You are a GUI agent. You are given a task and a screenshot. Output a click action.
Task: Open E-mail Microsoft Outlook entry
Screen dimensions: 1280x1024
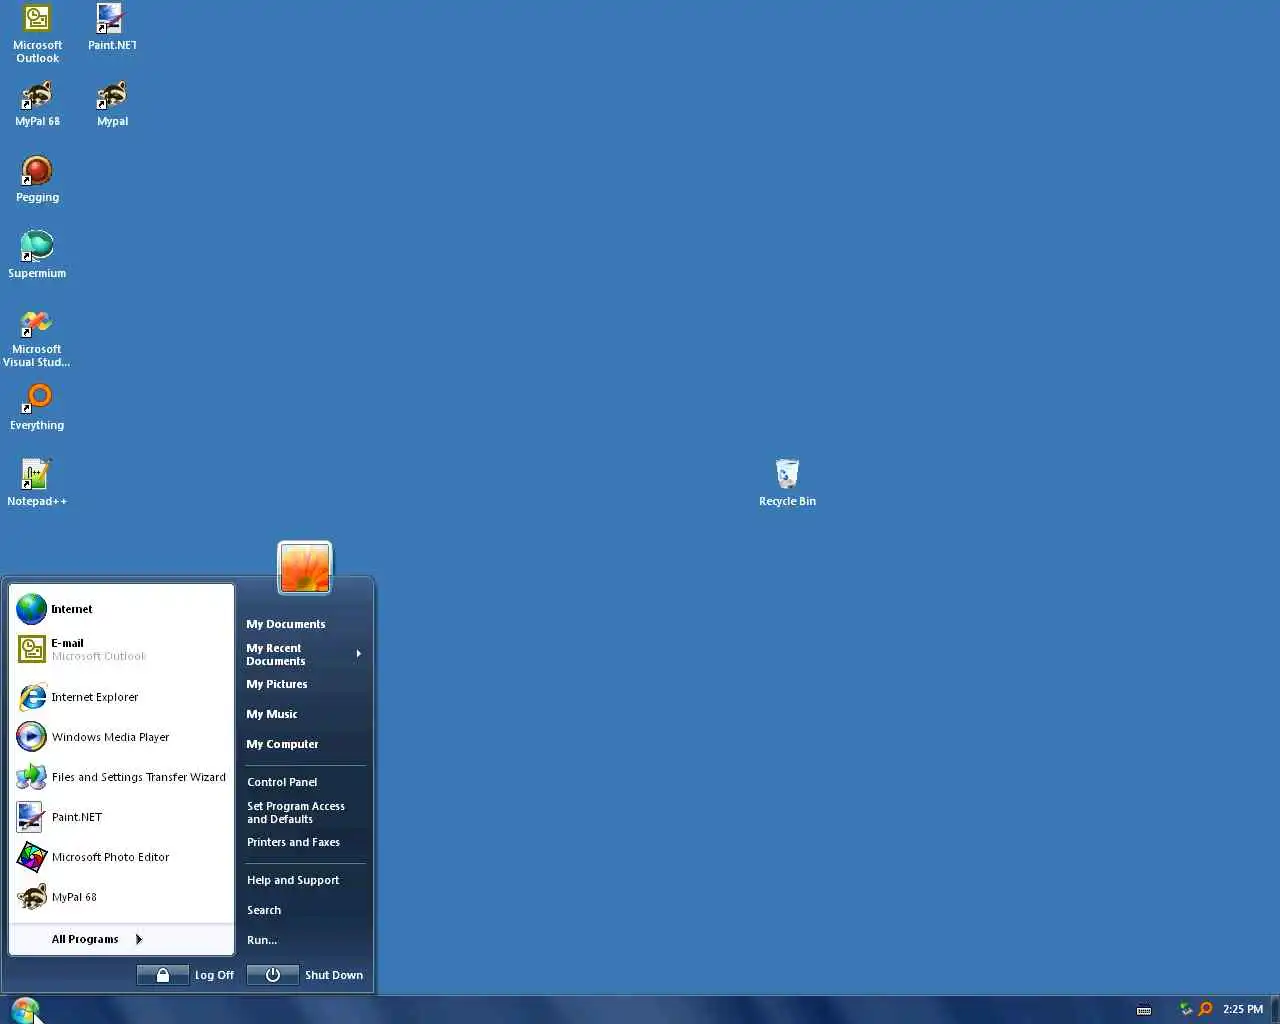(x=122, y=649)
